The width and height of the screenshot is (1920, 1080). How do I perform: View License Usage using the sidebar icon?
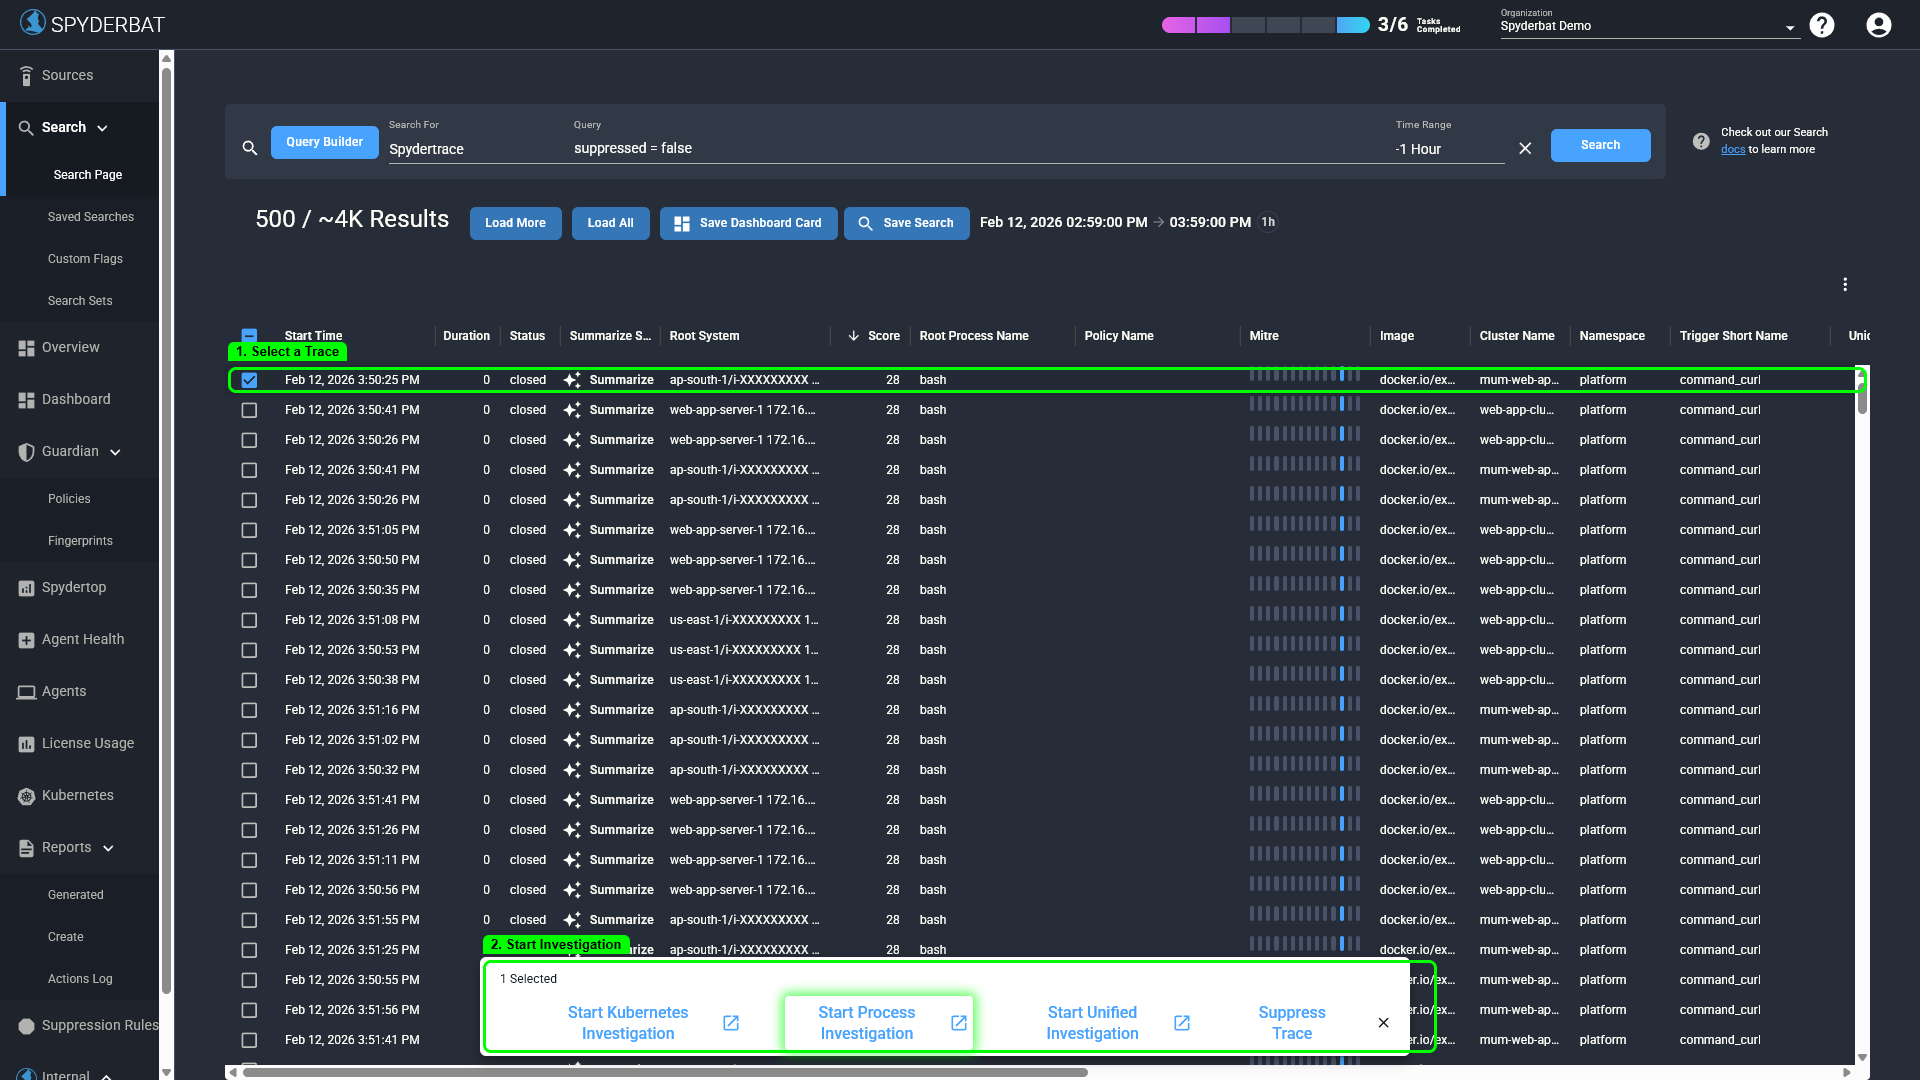coord(27,743)
